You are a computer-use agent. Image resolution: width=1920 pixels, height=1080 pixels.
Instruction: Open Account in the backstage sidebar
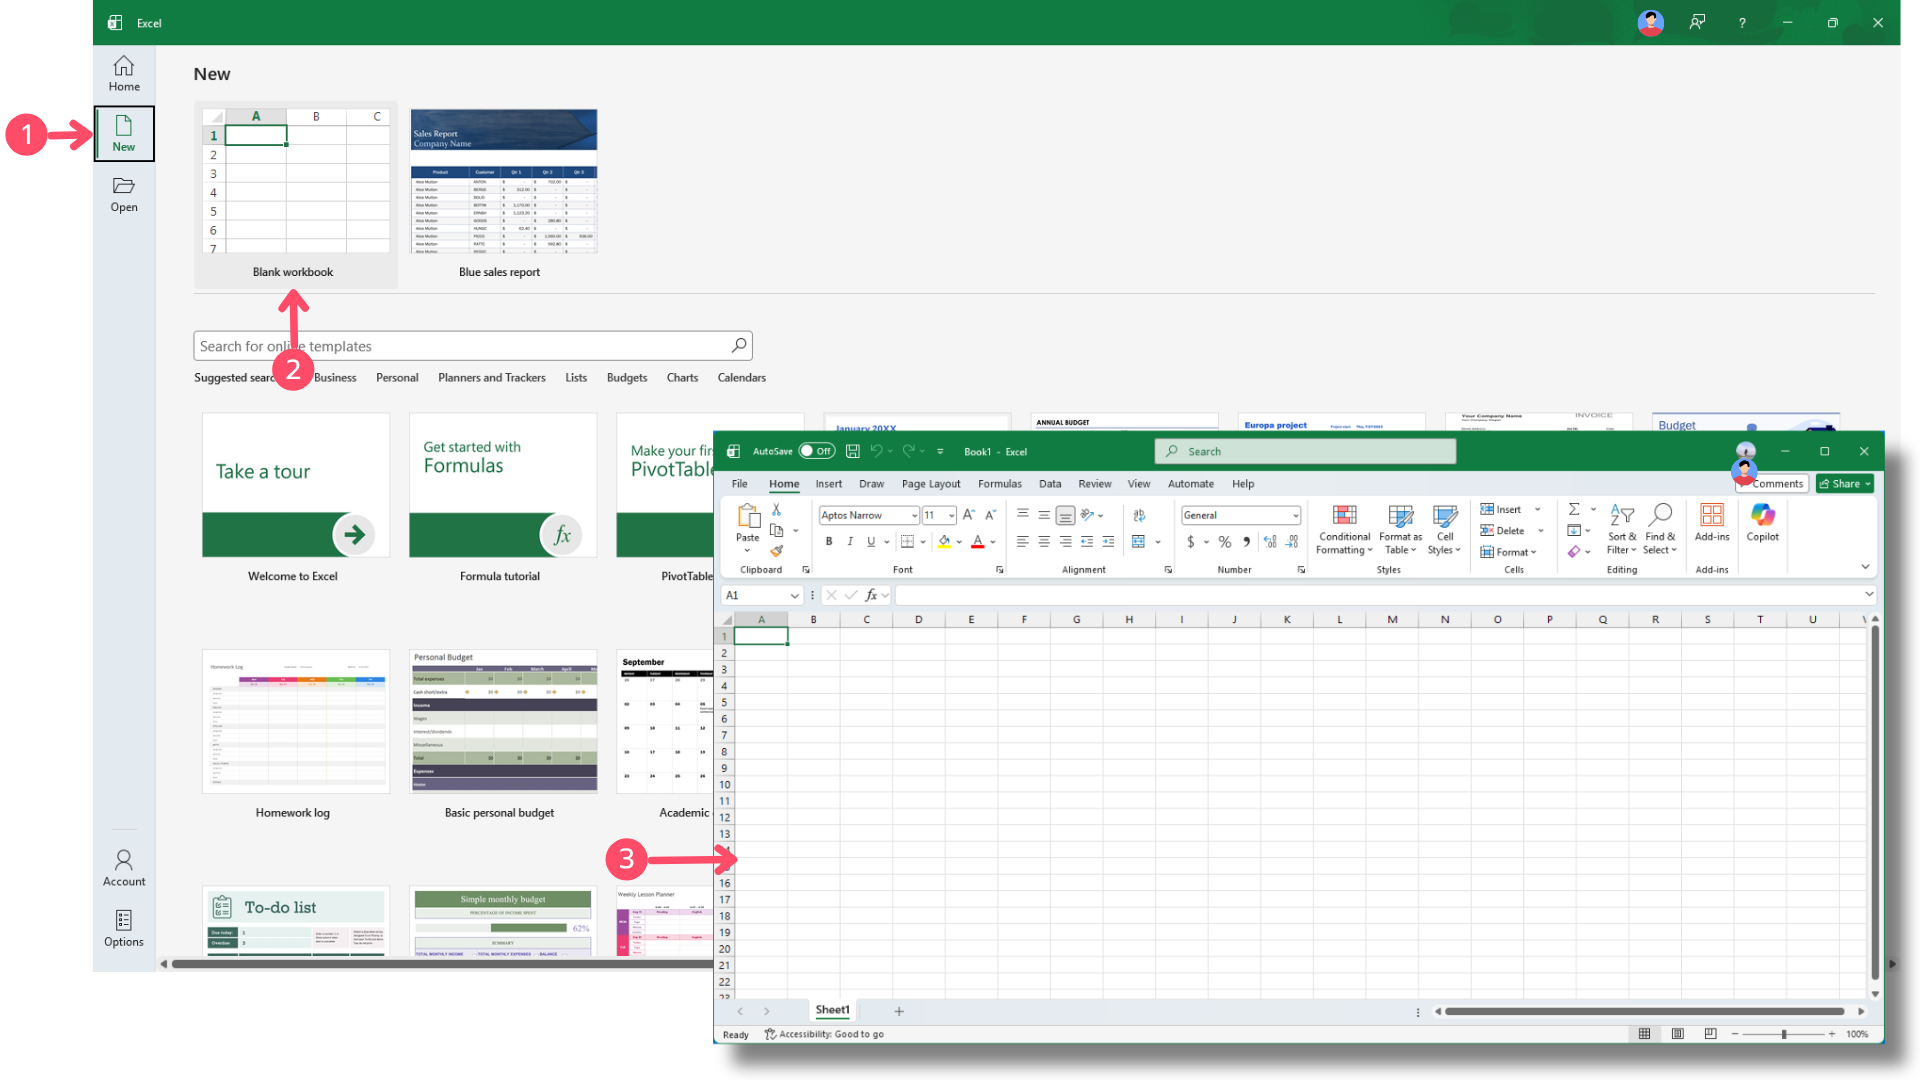[124, 868]
